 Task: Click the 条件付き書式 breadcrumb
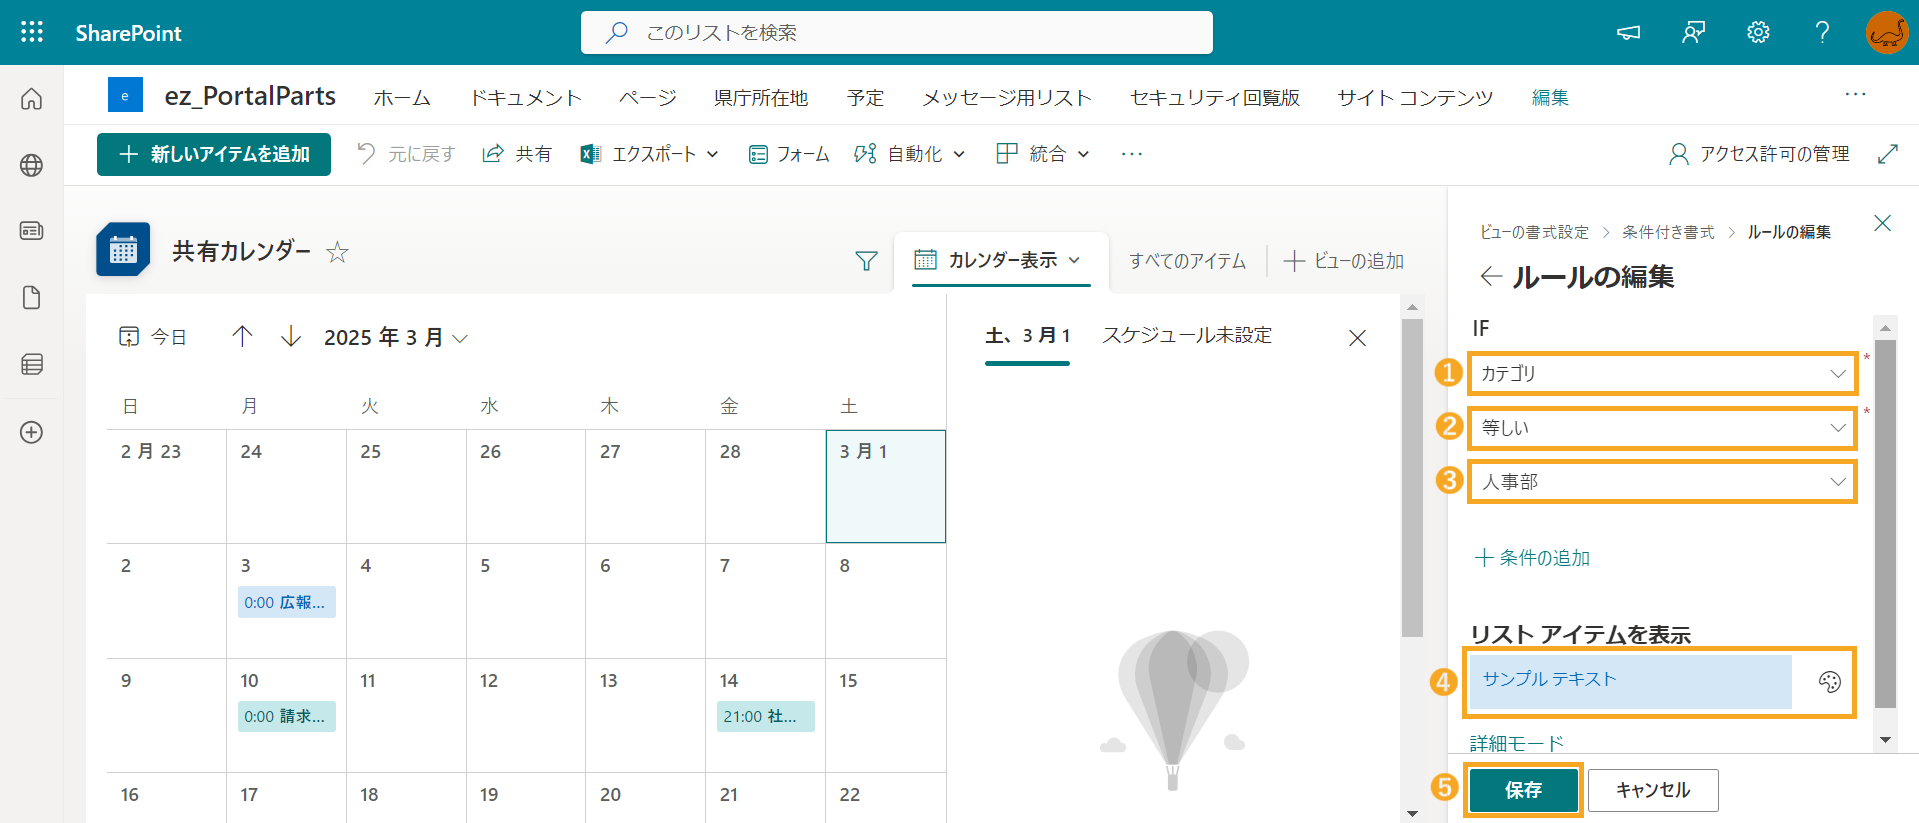click(x=1668, y=232)
